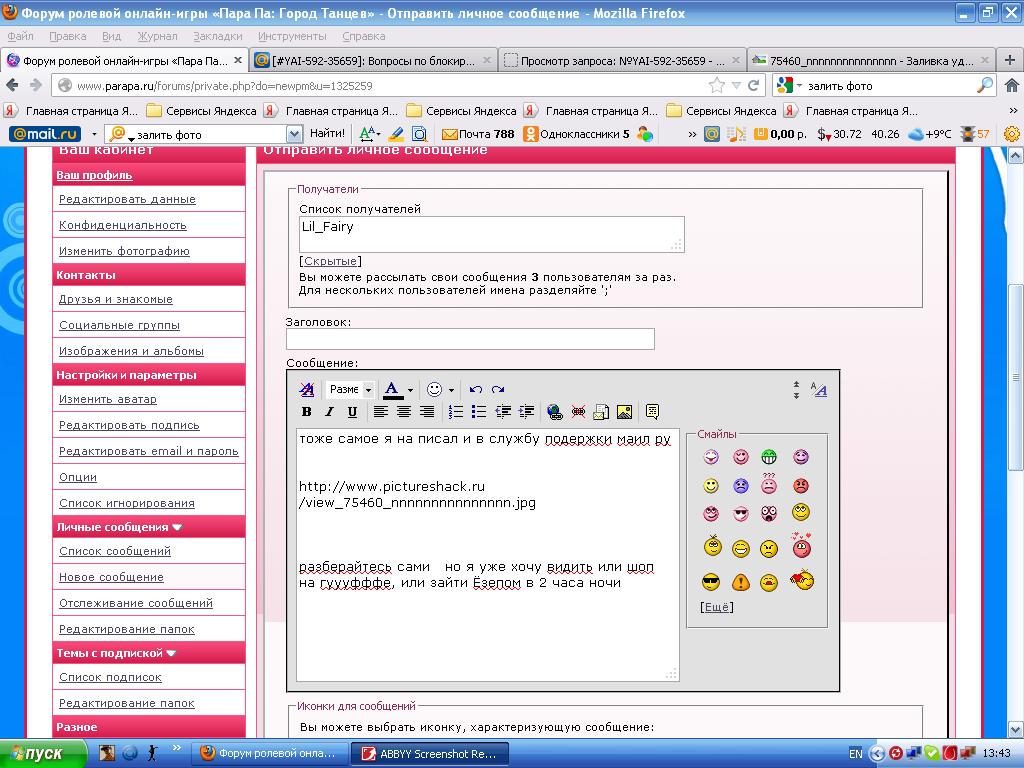Click inside the message text area
The image size is (1024, 768).
487,555
